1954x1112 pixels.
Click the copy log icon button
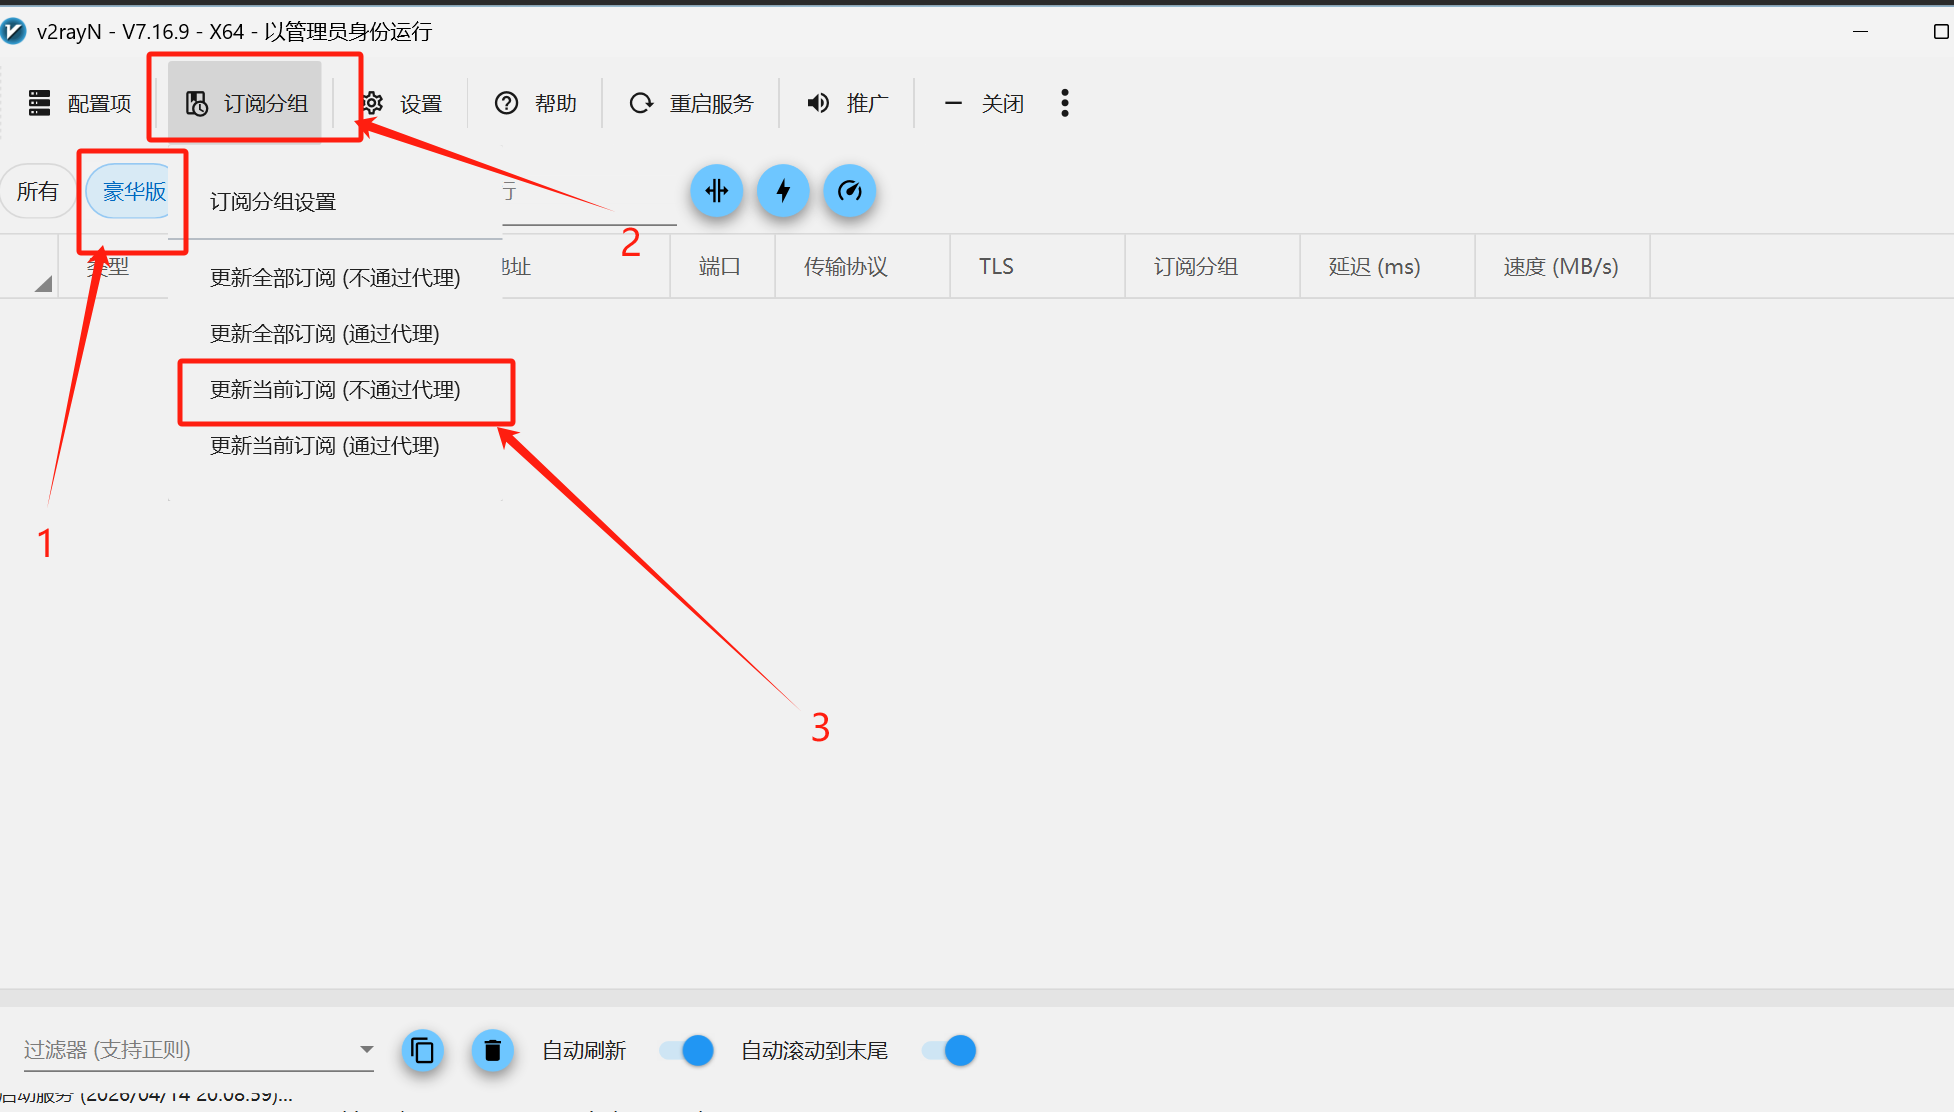coord(423,1050)
